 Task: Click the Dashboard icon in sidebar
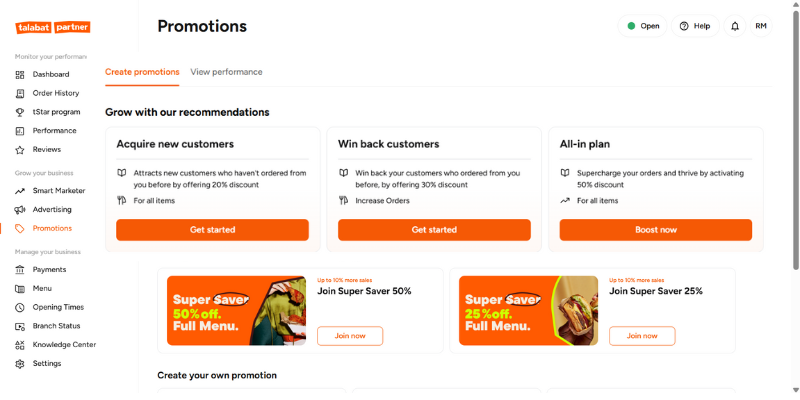[20, 75]
